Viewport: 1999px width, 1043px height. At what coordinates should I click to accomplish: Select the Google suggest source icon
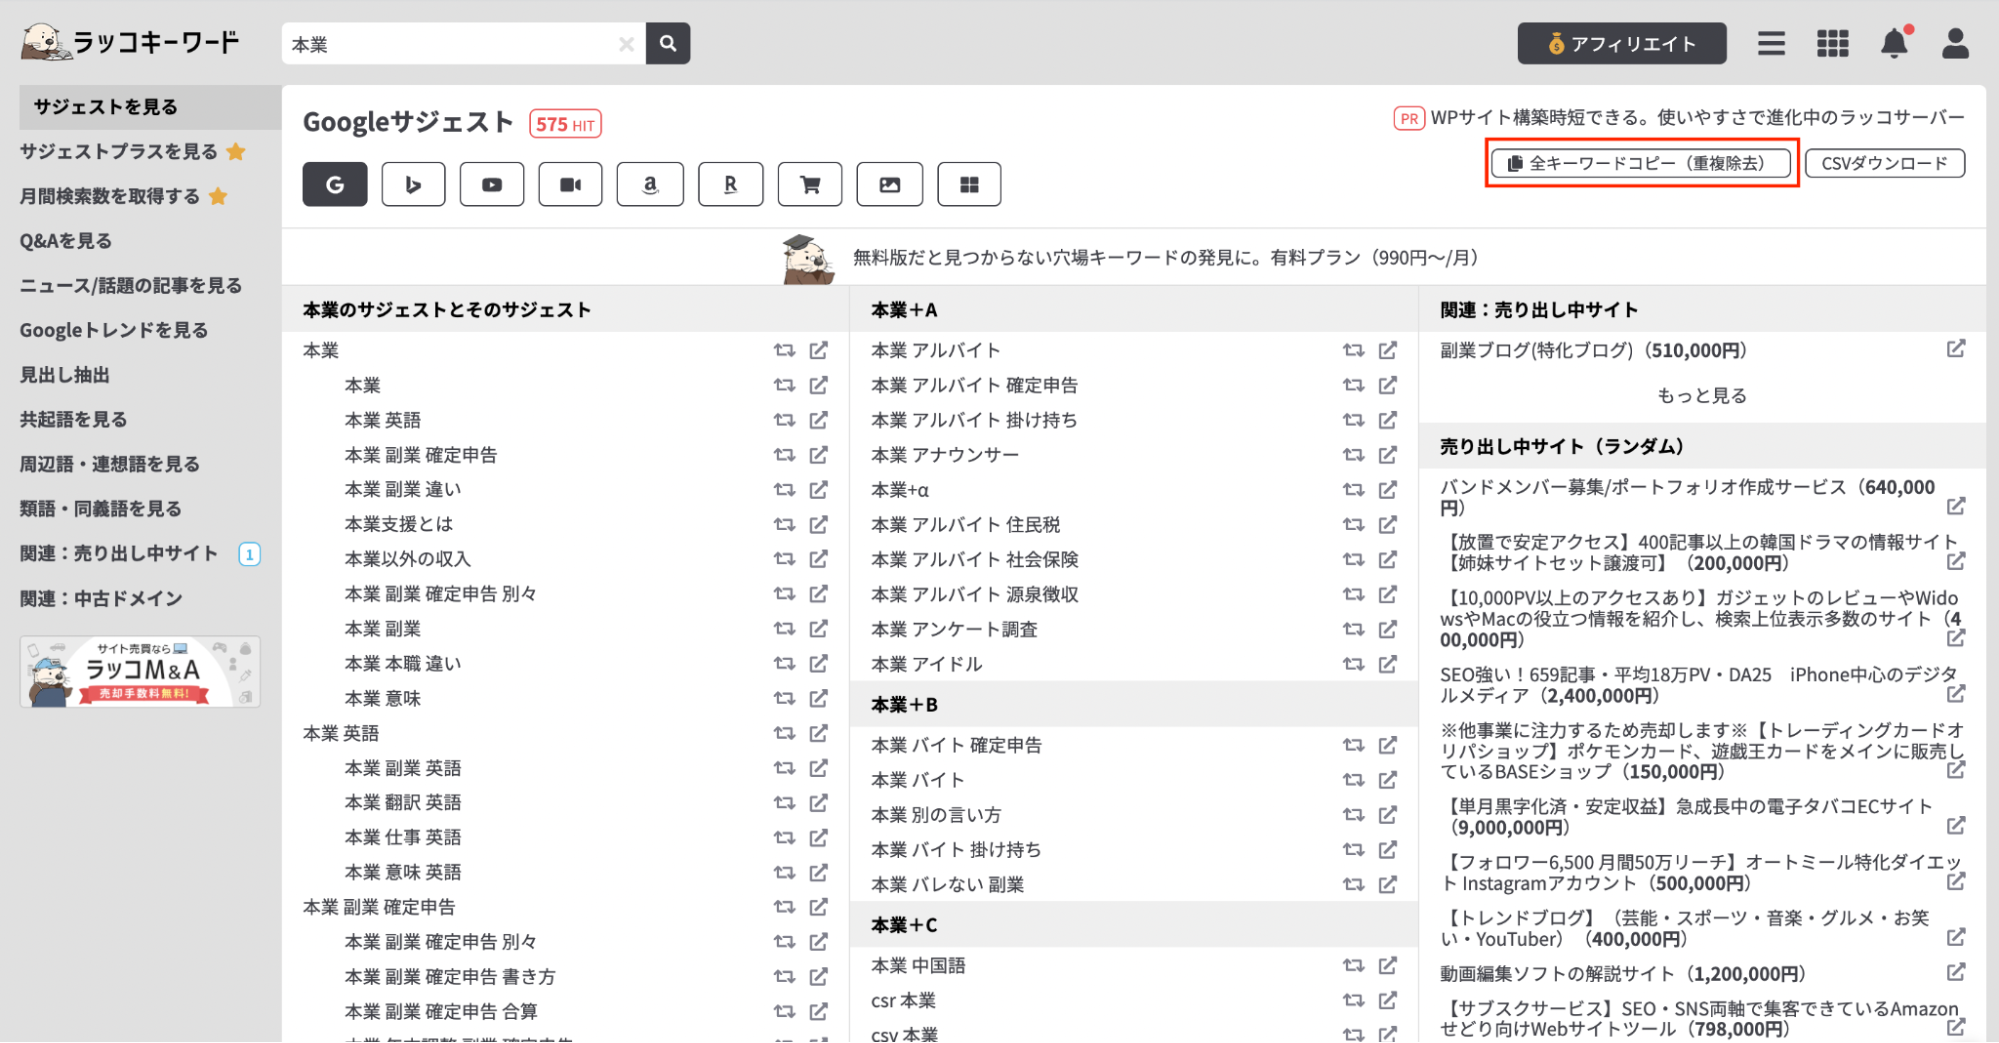click(335, 184)
